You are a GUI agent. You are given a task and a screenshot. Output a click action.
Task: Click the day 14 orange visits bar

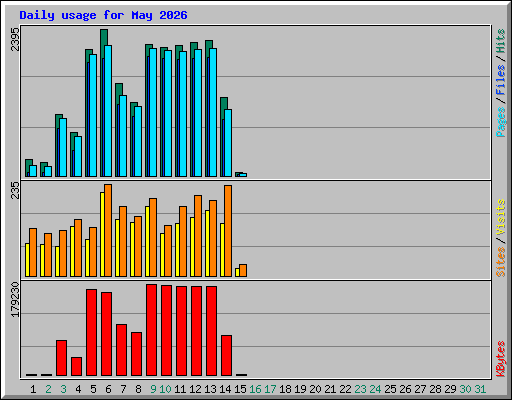228,231
